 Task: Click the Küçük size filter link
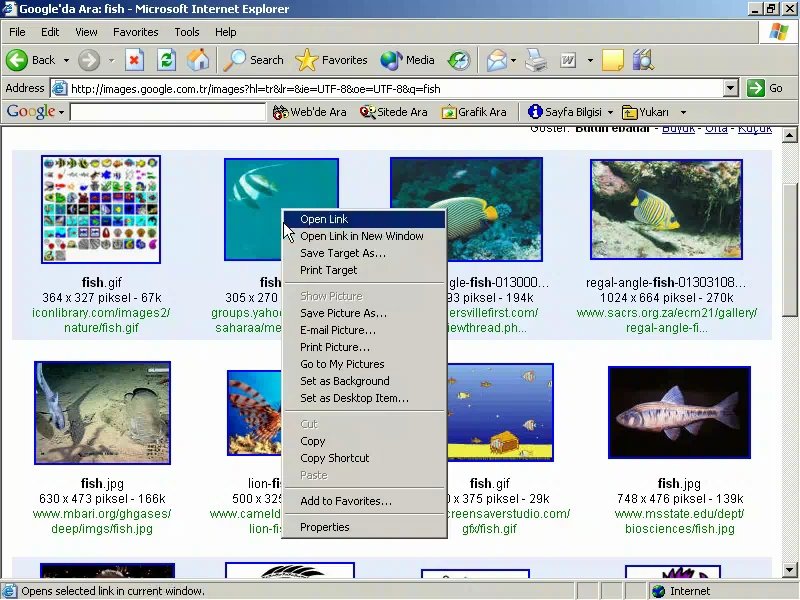pyautogui.click(x=755, y=129)
